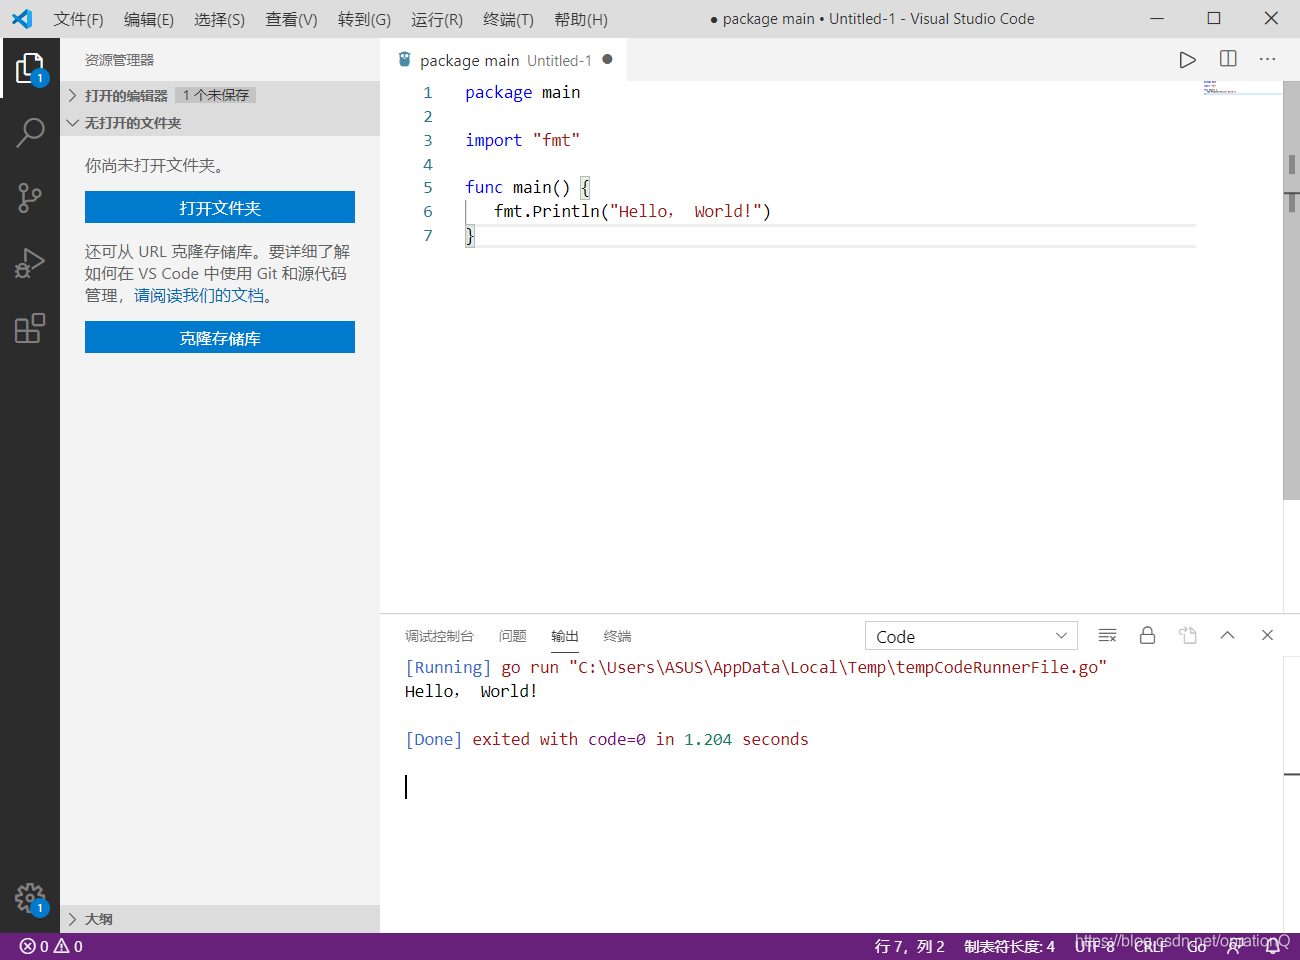Screen dimensions: 1300x960
Task: Open the Source Control view
Action: [30, 198]
